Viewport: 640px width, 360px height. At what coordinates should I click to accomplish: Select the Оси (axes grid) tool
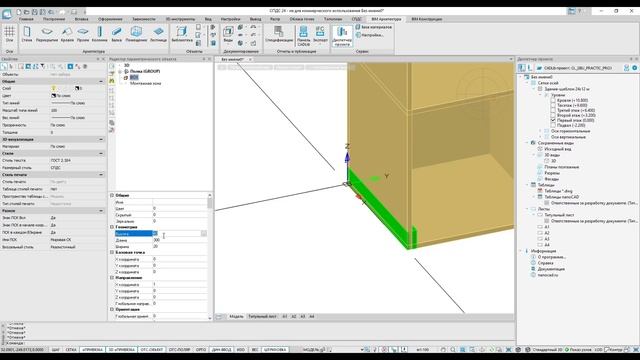point(9,34)
